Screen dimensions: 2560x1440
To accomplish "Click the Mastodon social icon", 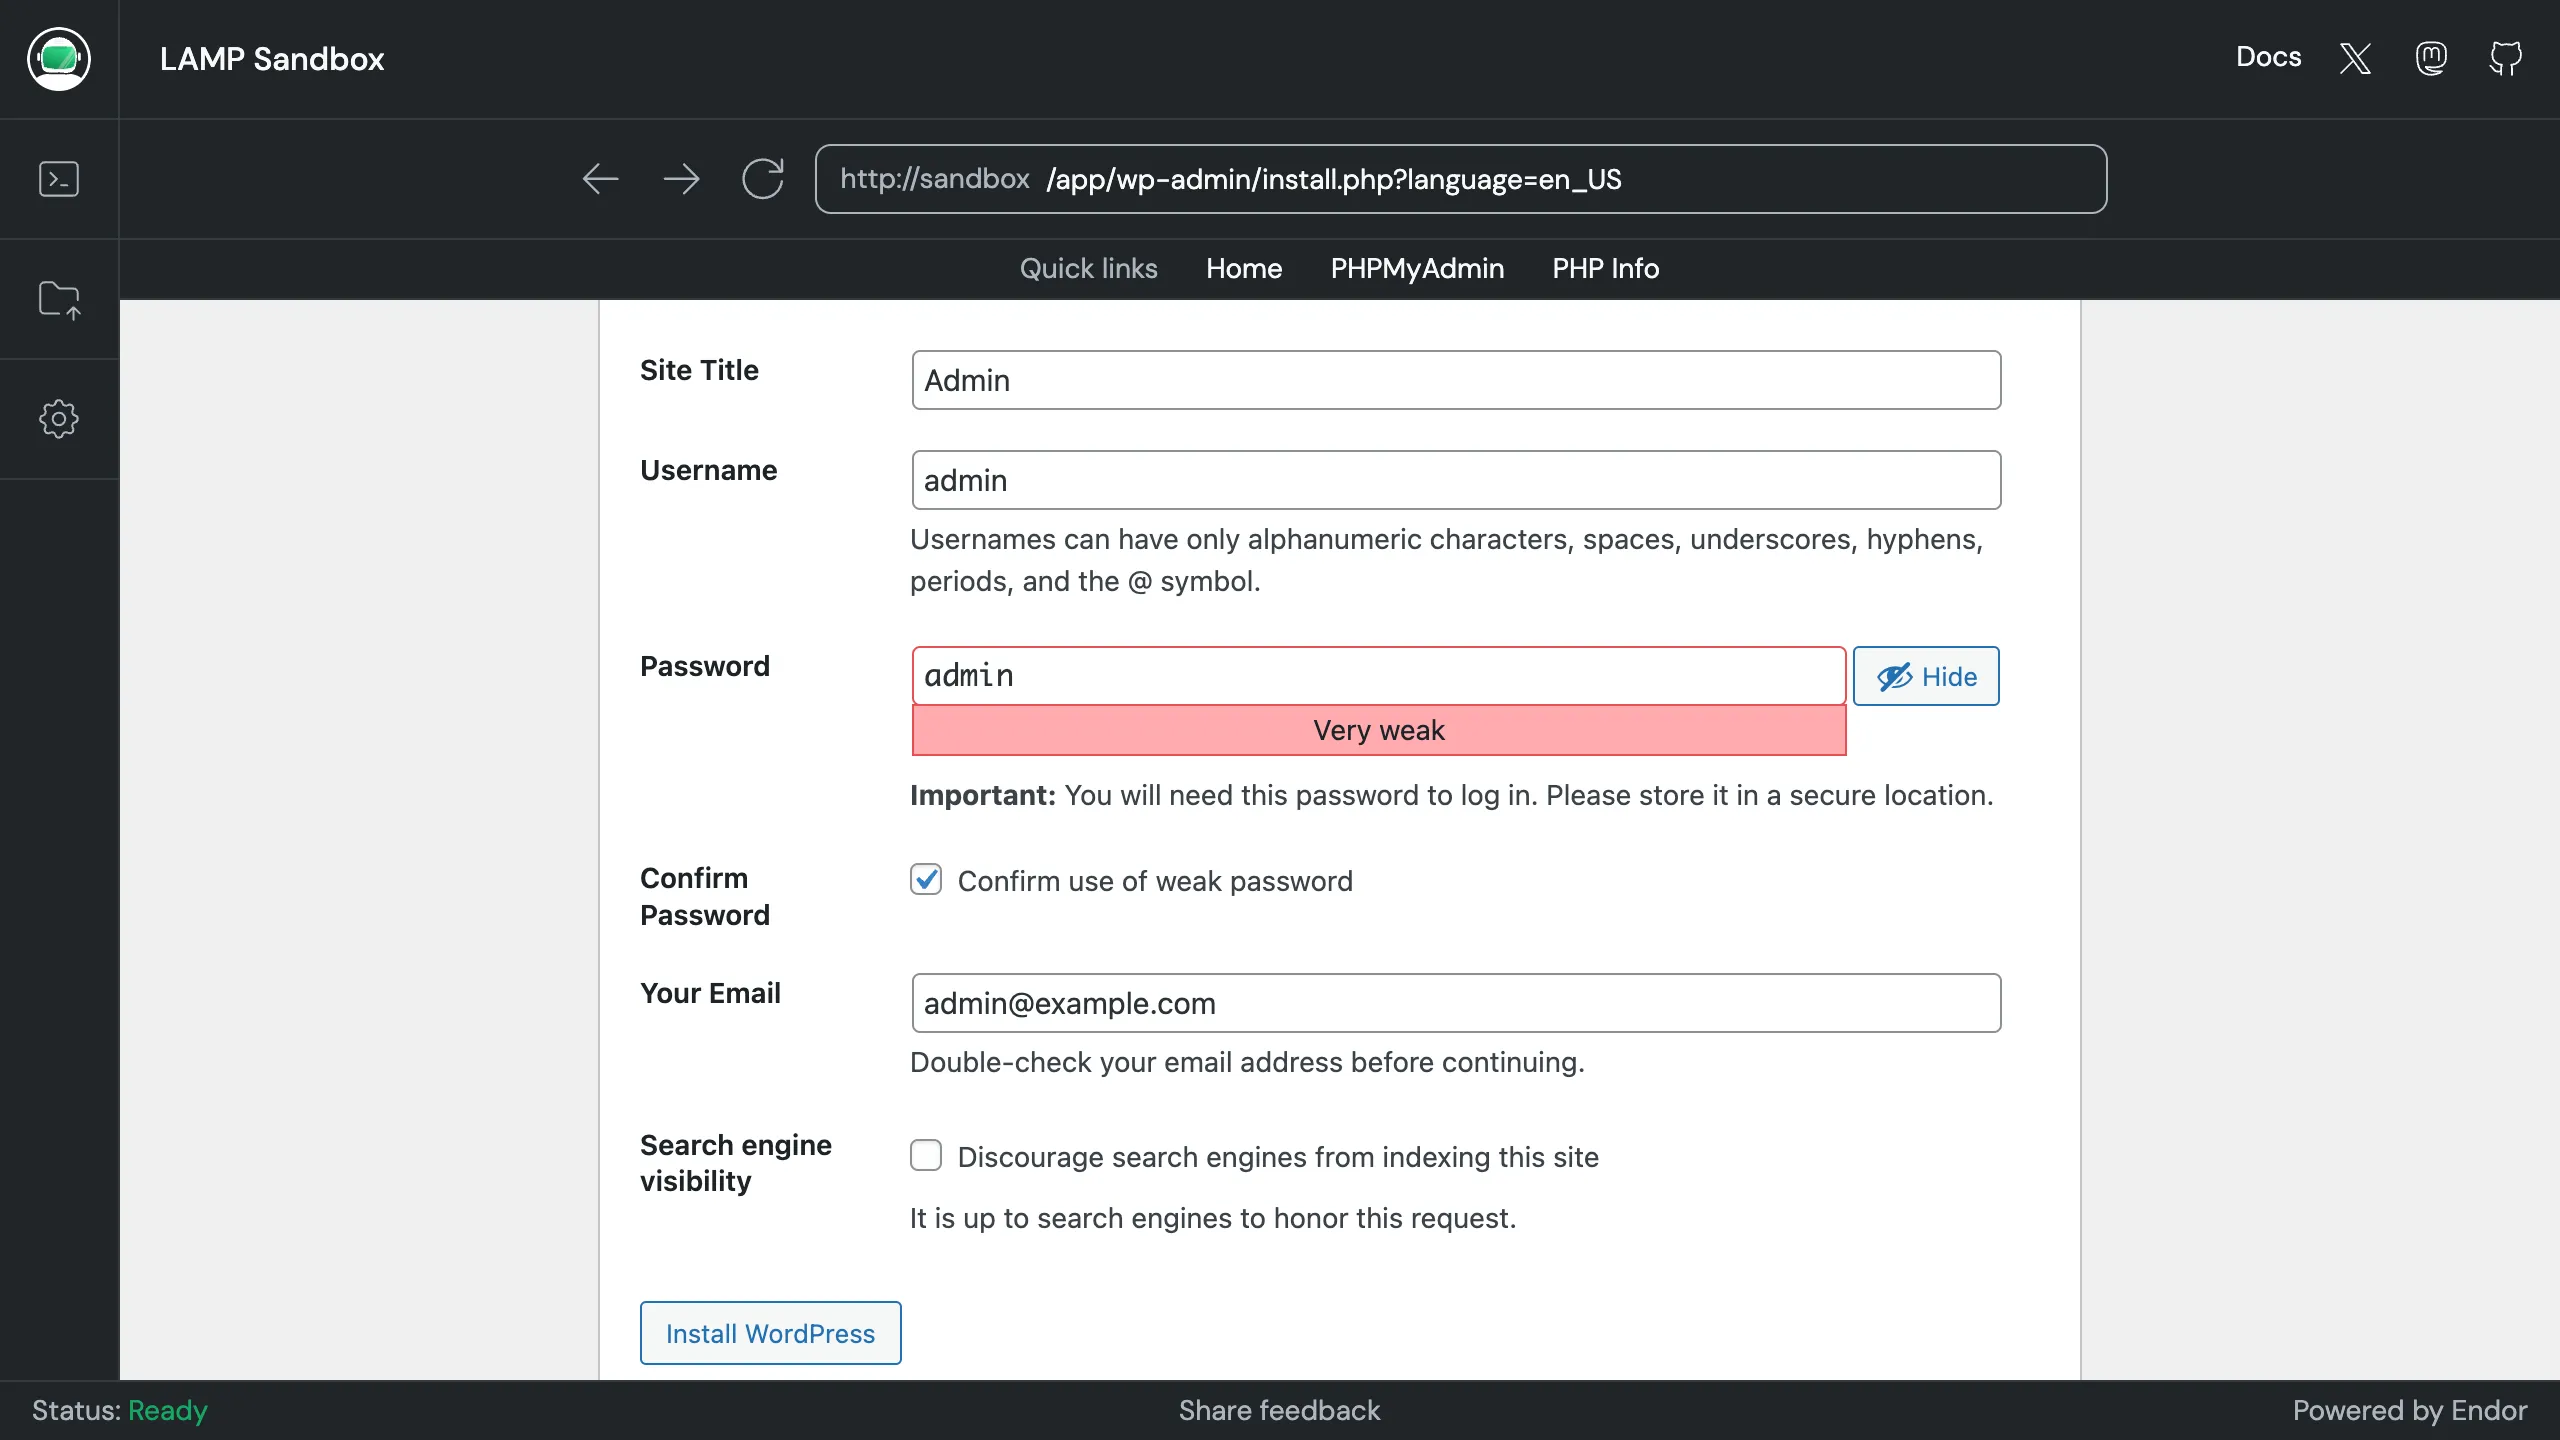I will [x=2432, y=58].
